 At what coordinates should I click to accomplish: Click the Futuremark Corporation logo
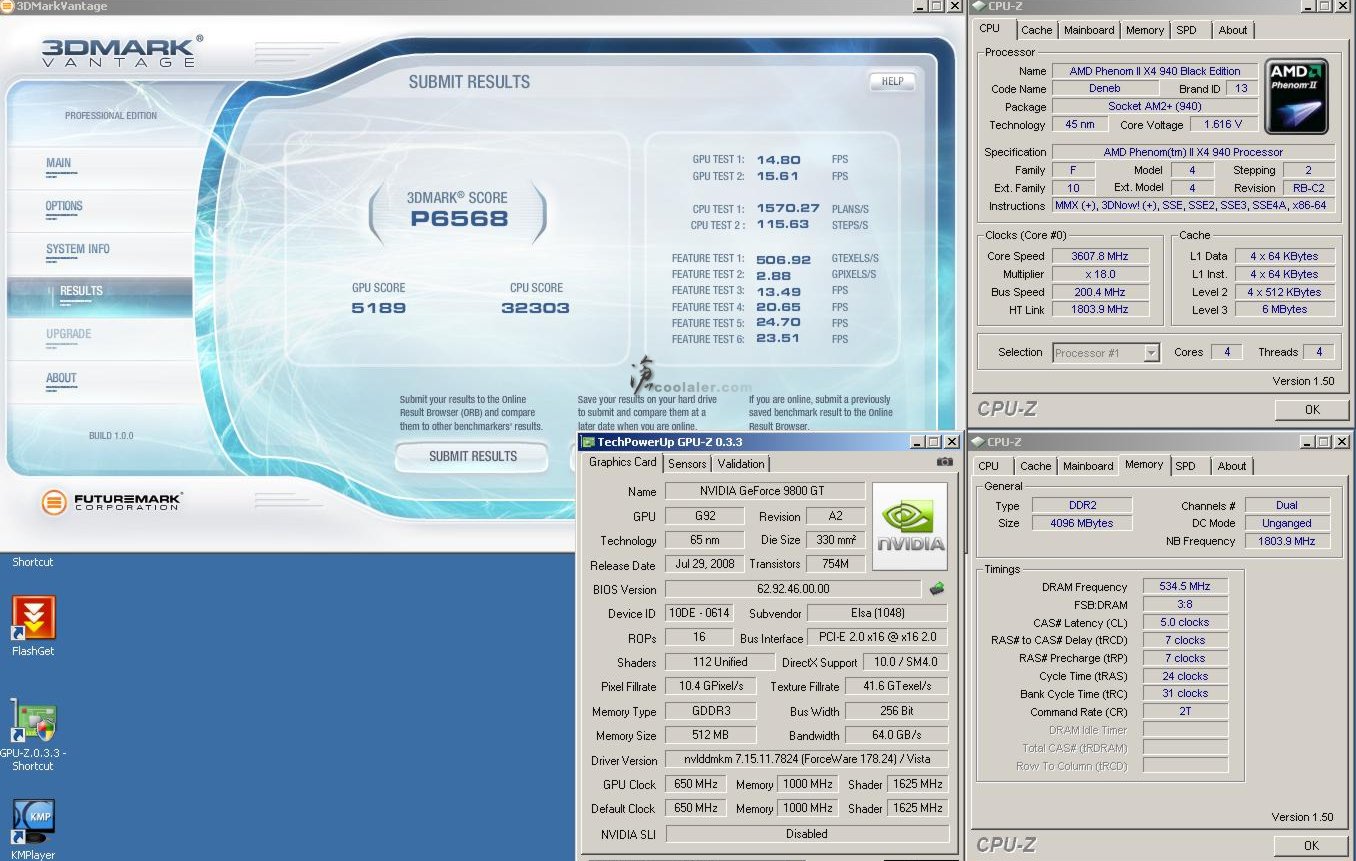tap(113, 502)
